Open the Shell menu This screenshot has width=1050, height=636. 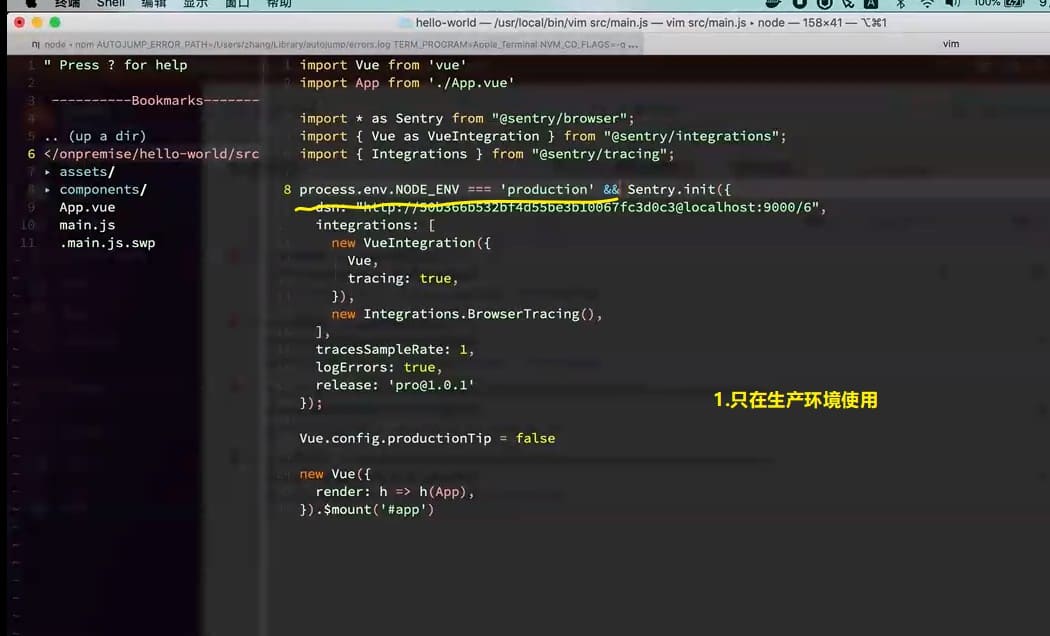[x=111, y=4]
